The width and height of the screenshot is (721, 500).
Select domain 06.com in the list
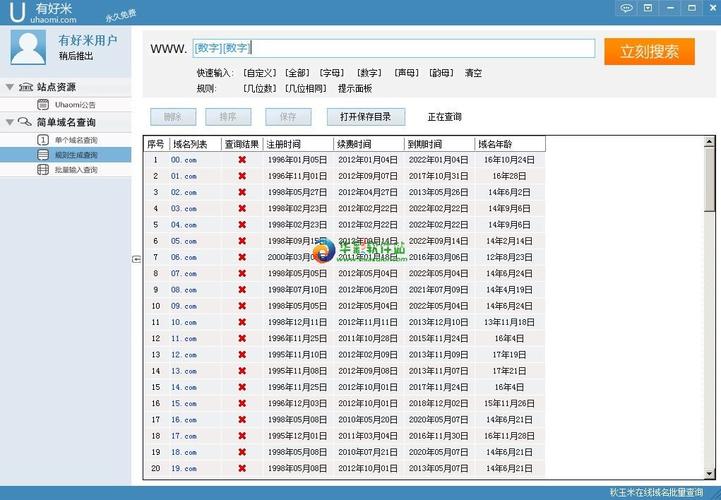[x=183, y=257]
